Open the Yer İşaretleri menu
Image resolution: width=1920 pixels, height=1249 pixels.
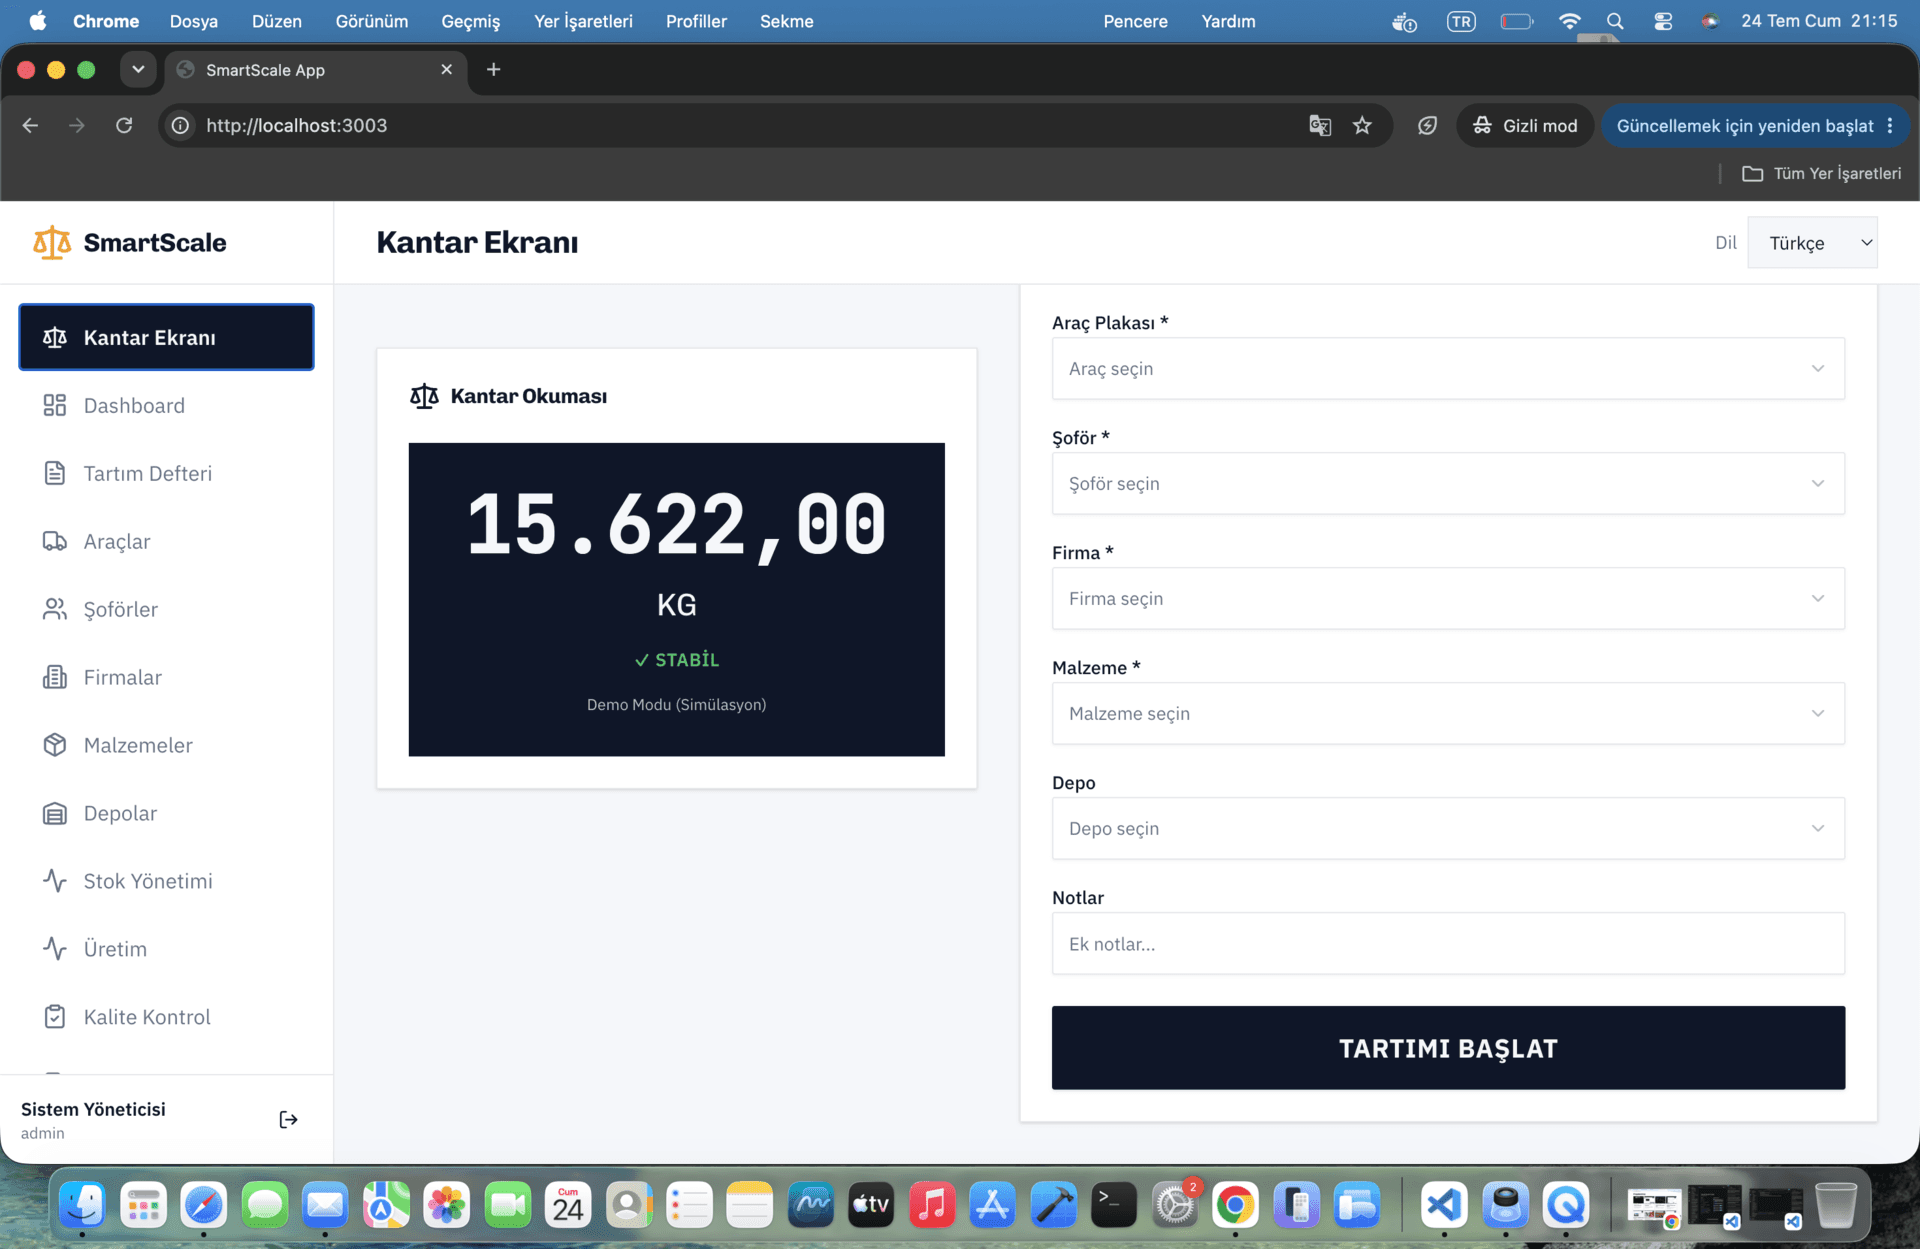[583, 21]
